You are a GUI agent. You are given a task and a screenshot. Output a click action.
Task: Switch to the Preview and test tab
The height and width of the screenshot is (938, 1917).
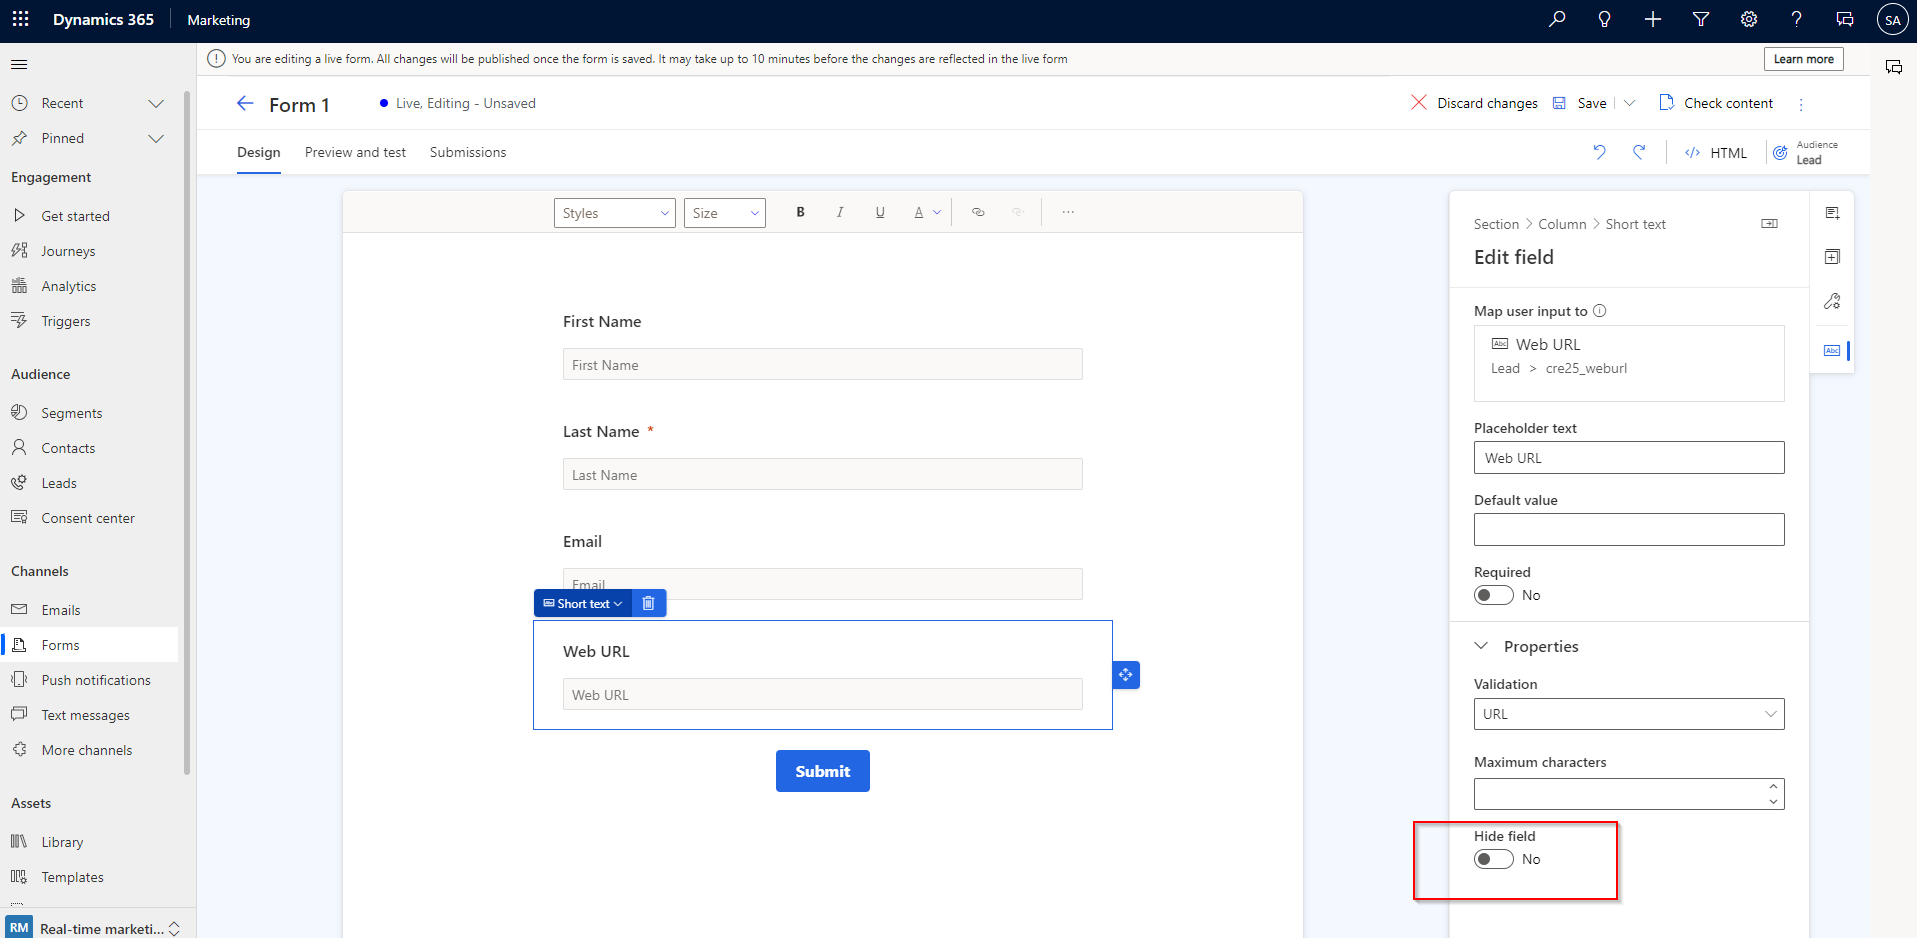tap(355, 152)
